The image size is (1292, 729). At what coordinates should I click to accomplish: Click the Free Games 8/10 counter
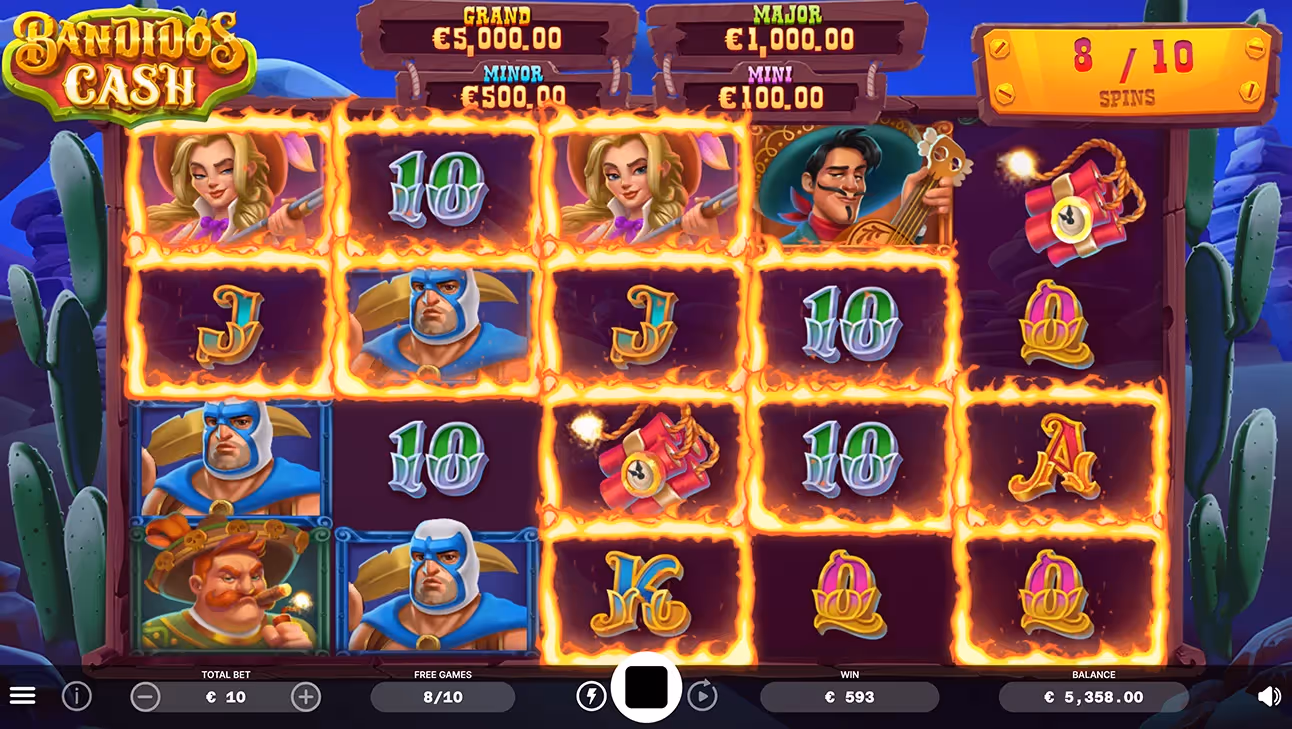coord(443,697)
